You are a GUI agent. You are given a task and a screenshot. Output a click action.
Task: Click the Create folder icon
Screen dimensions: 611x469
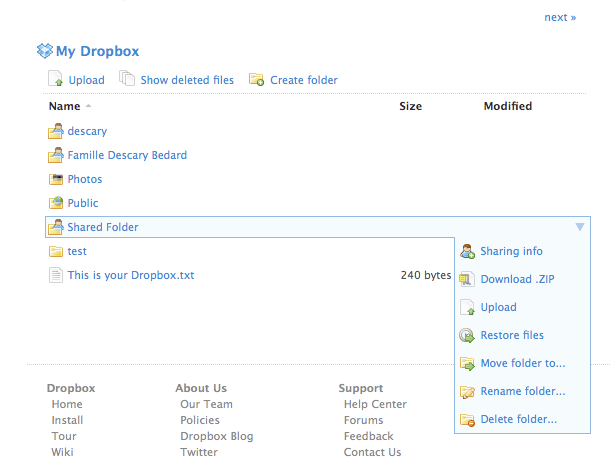tap(256, 80)
